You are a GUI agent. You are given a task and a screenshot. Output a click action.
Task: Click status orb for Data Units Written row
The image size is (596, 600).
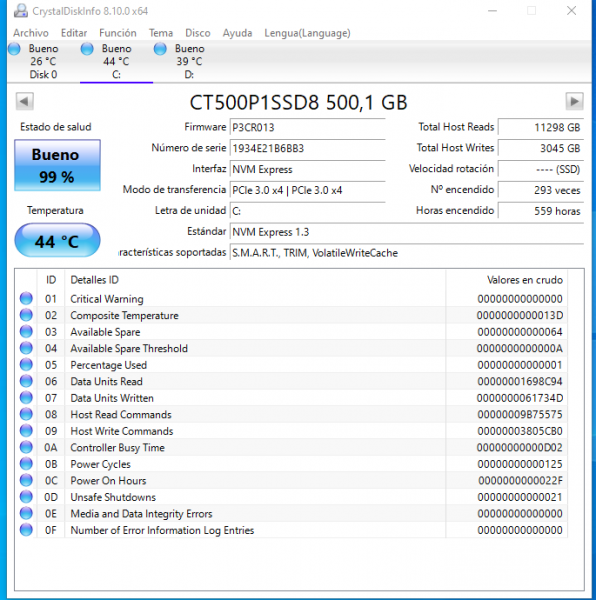[x=26, y=398]
